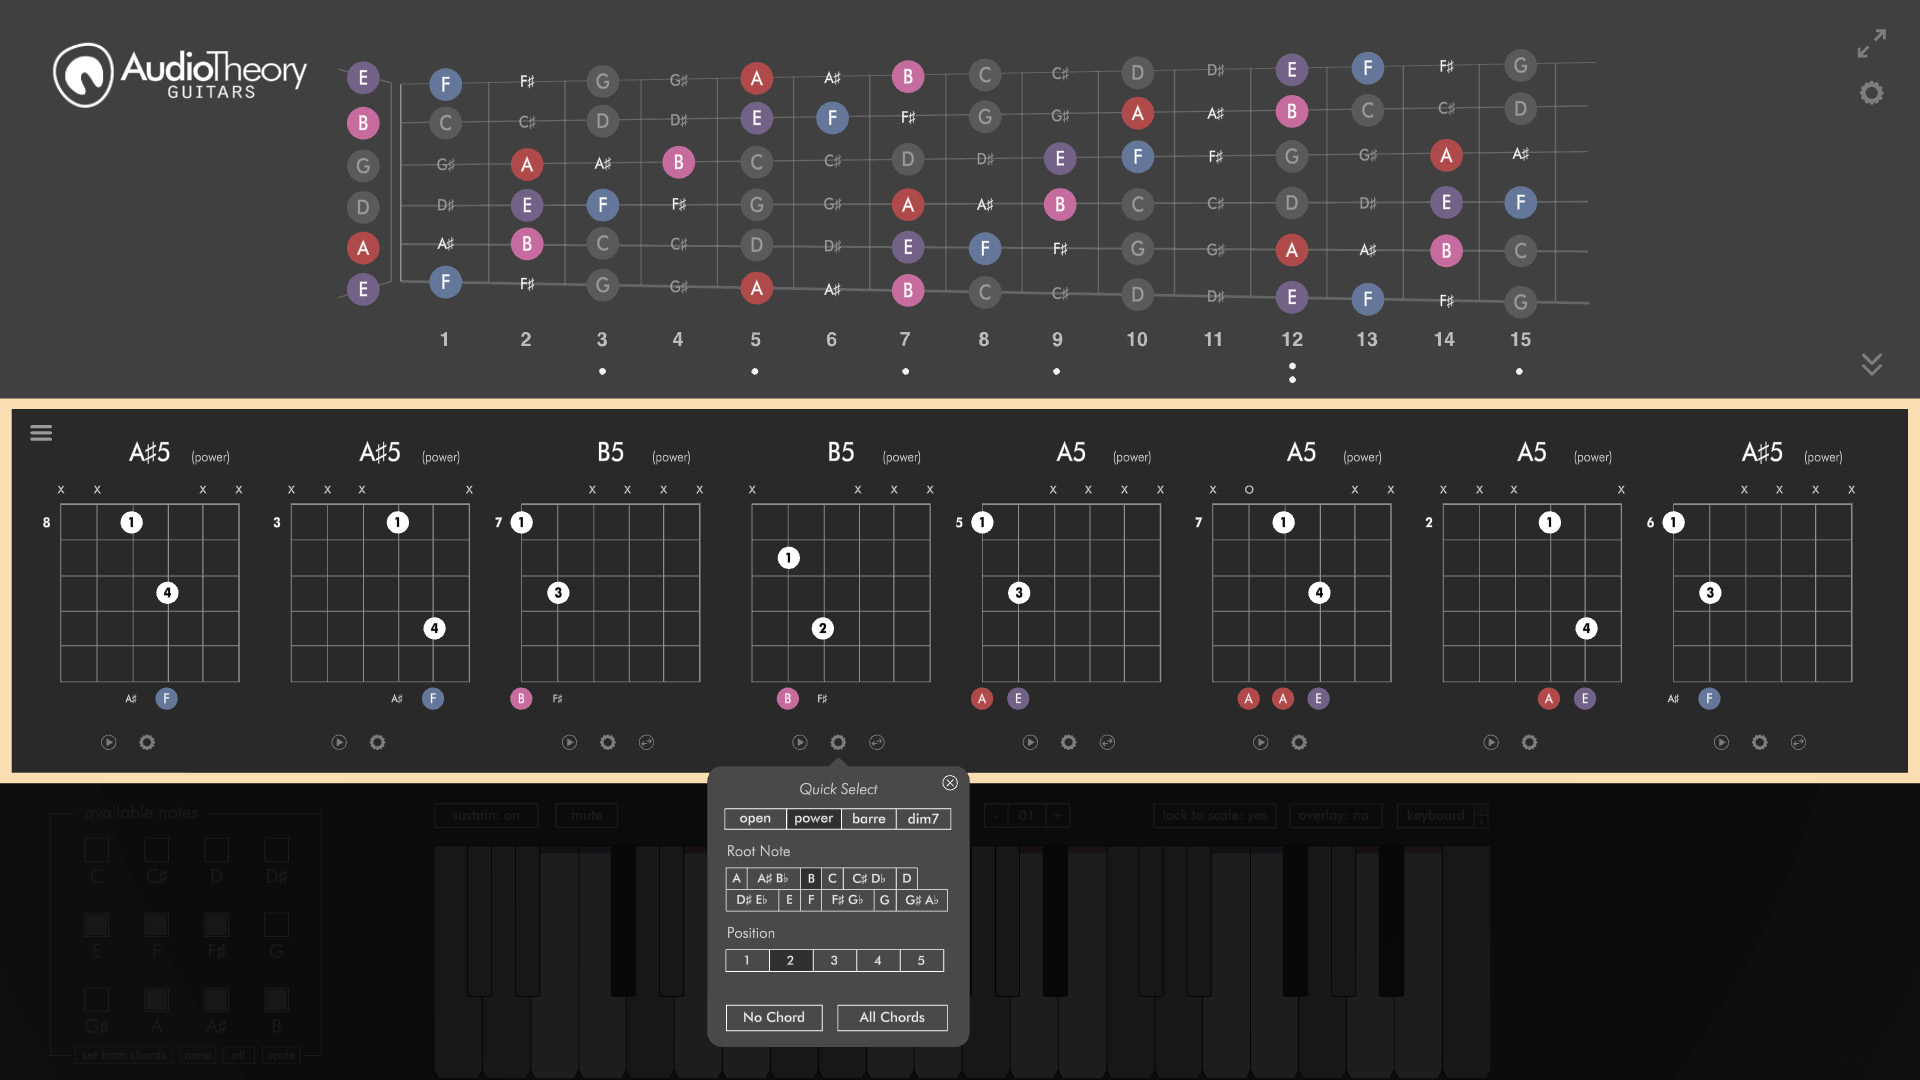Image resolution: width=1920 pixels, height=1080 pixels.
Task: Set root note to C# Db
Action: (x=868, y=878)
